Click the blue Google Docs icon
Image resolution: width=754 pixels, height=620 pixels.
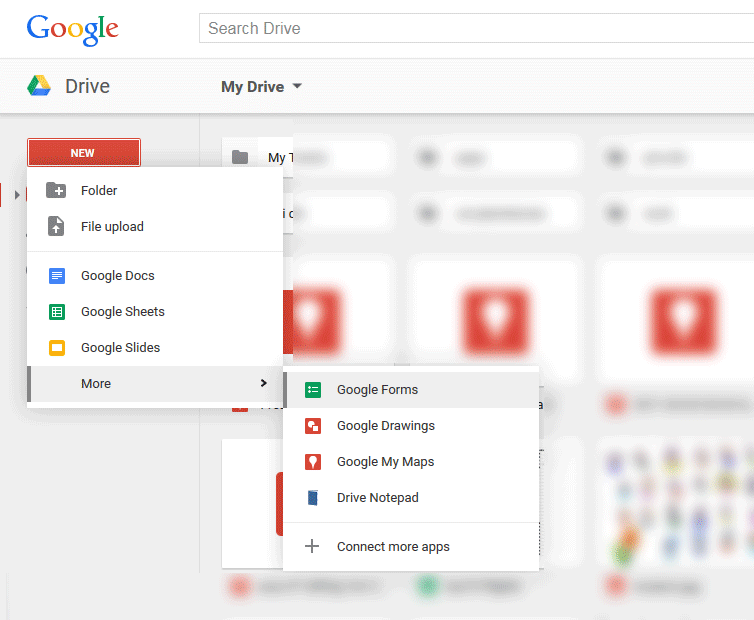[x=57, y=276]
